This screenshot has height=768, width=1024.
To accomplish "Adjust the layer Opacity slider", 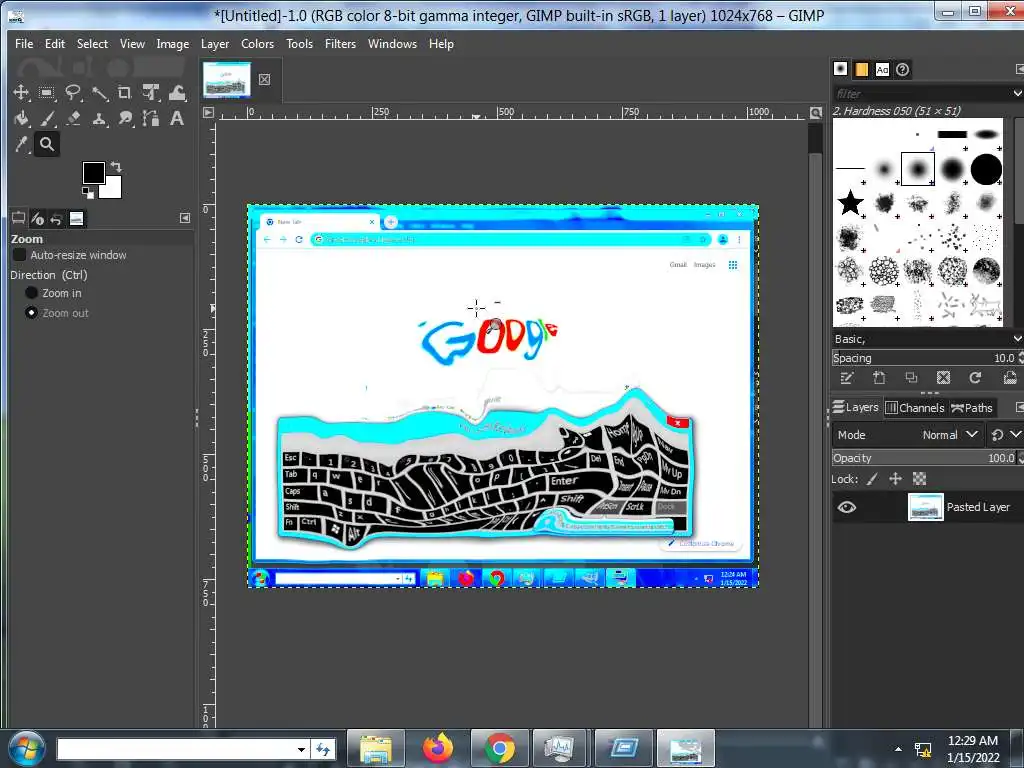I will 924,458.
